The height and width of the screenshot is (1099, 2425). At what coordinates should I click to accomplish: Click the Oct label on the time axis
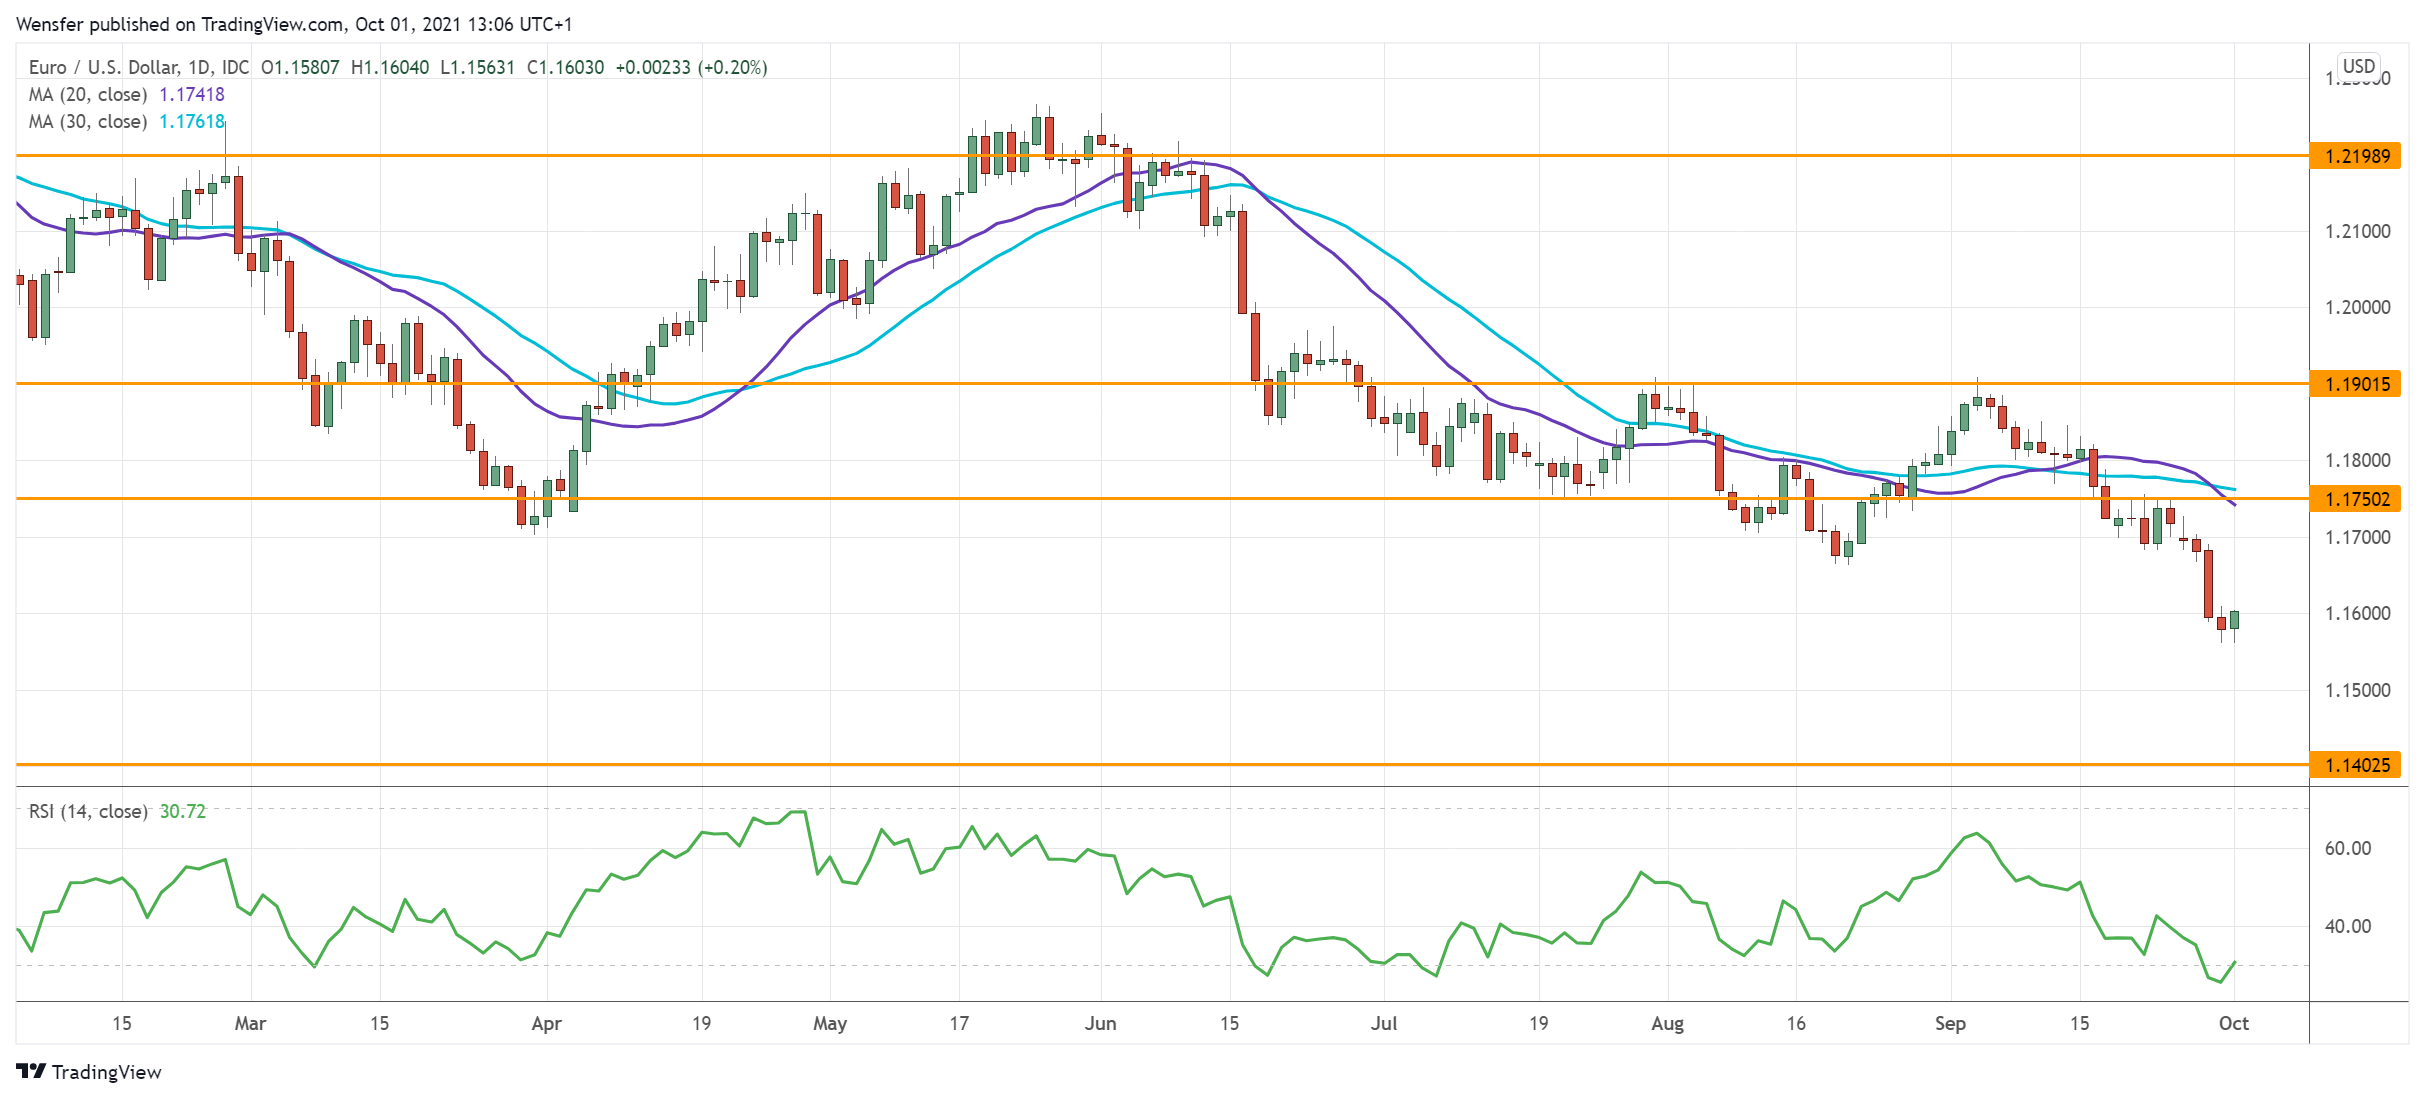[x=2232, y=1023]
